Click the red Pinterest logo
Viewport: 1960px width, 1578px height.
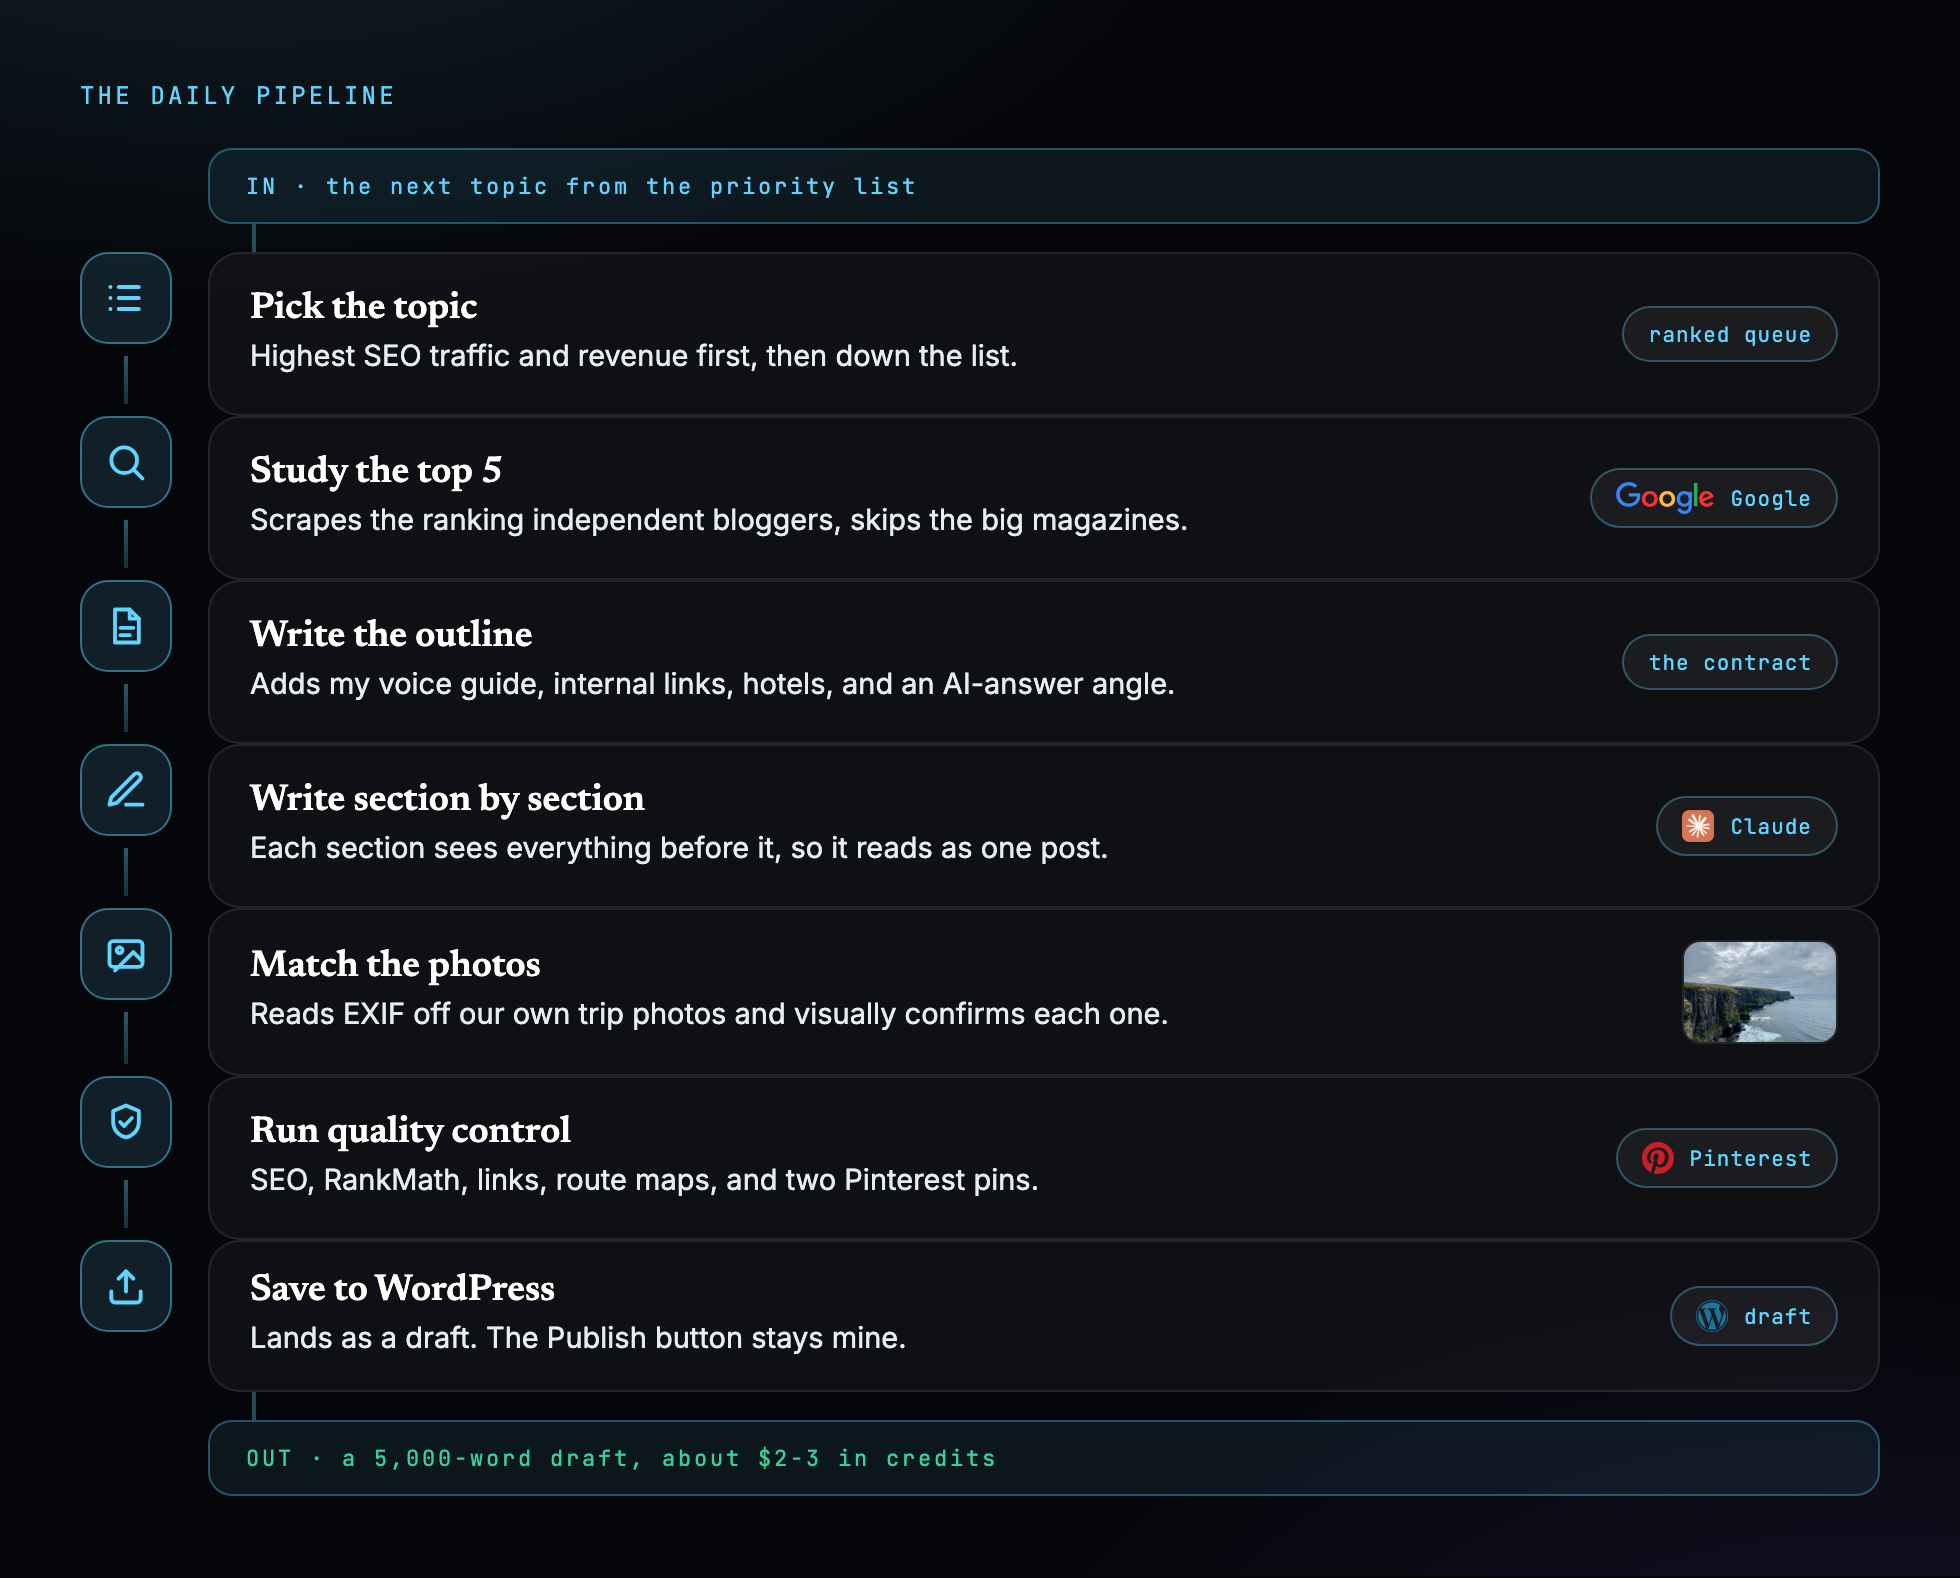[1658, 1158]
